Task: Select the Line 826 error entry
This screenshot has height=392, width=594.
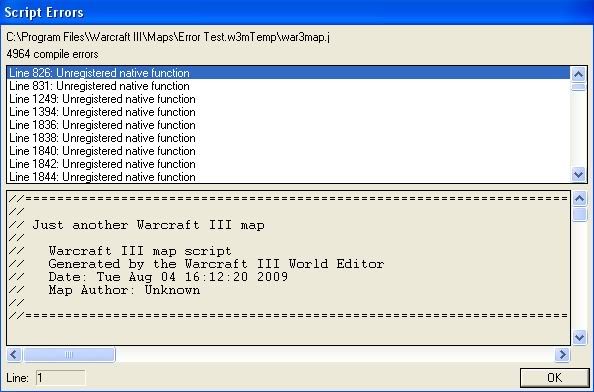Action: 289,73
